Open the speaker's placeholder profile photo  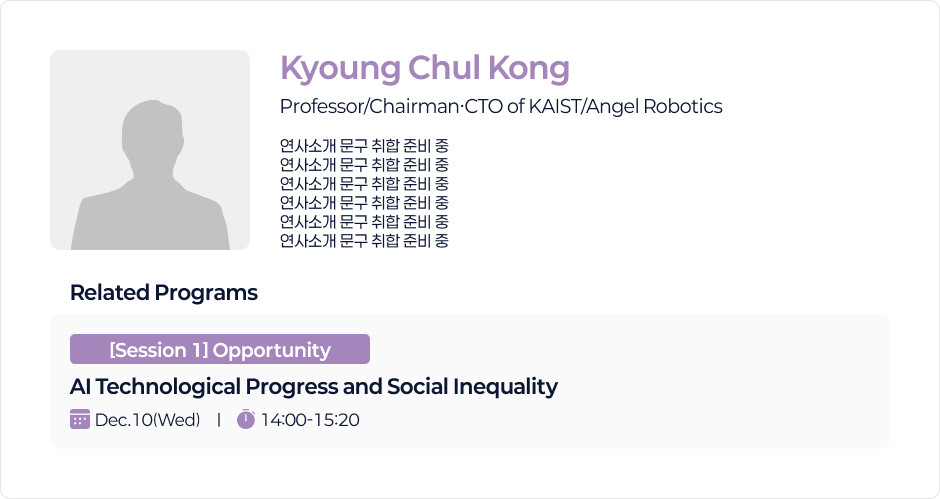[x=150, y=150]
